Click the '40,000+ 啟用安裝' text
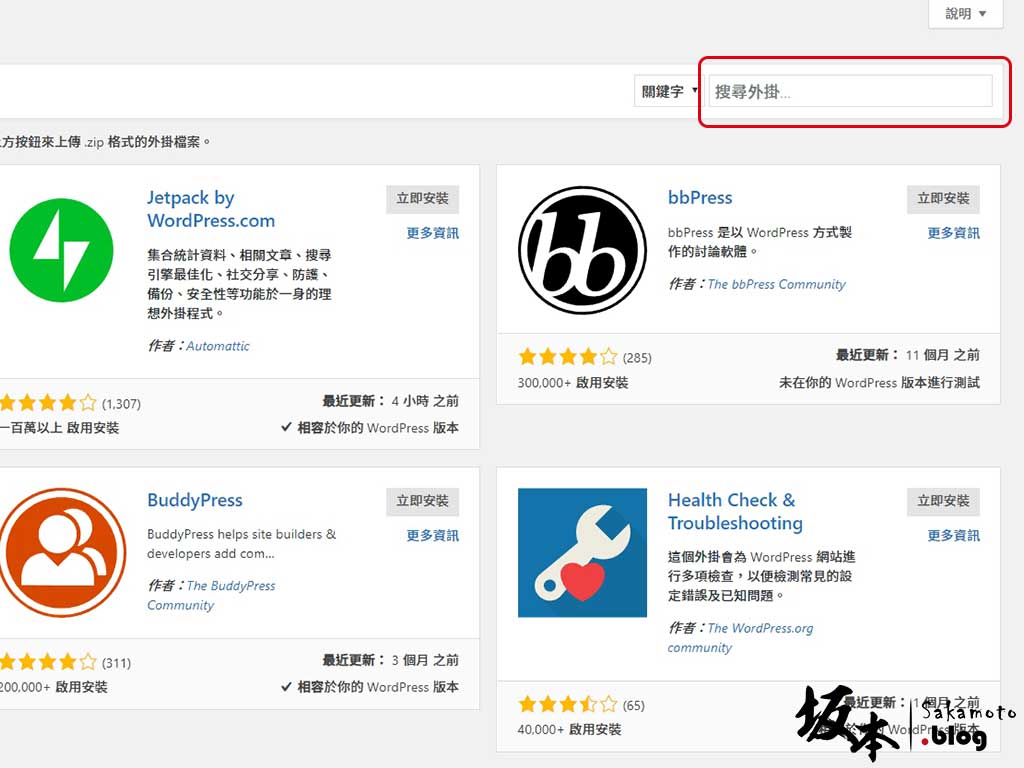The image size is (1024, 768). click(569, 729)
